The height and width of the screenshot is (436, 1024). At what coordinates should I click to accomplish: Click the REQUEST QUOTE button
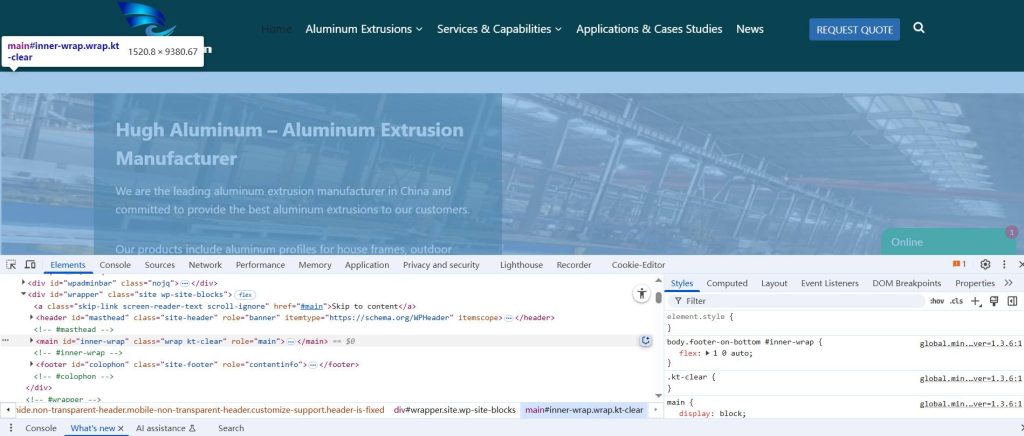(854, 30)
